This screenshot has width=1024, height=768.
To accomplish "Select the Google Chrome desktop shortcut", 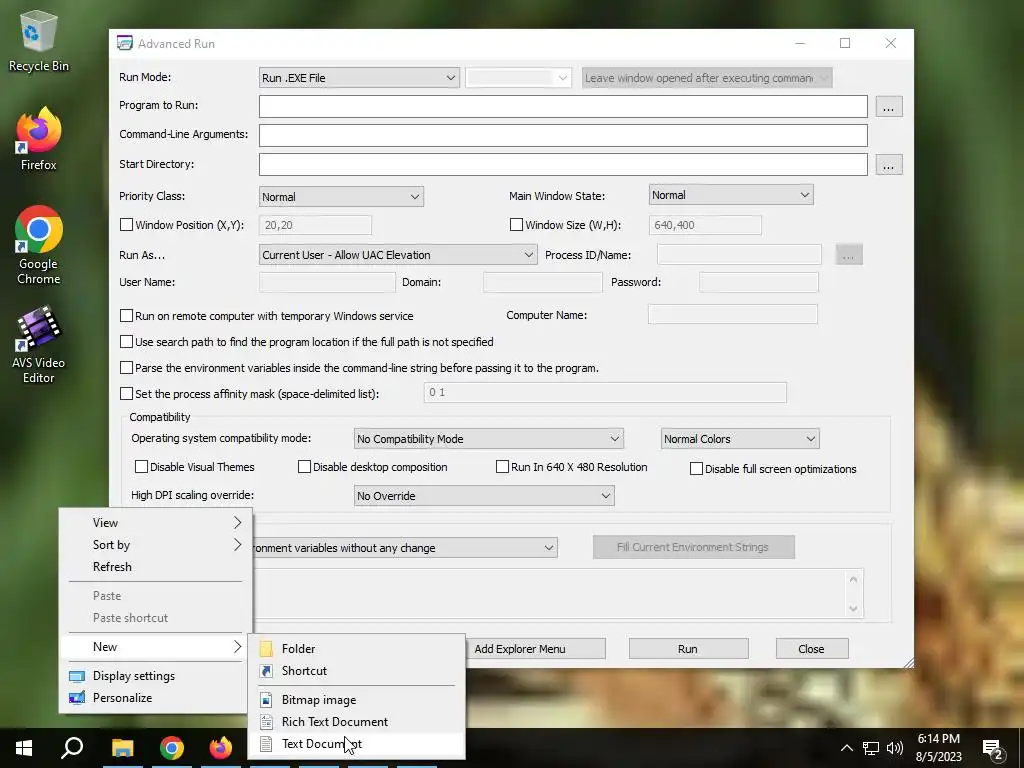I will click(x=39, y=245).
